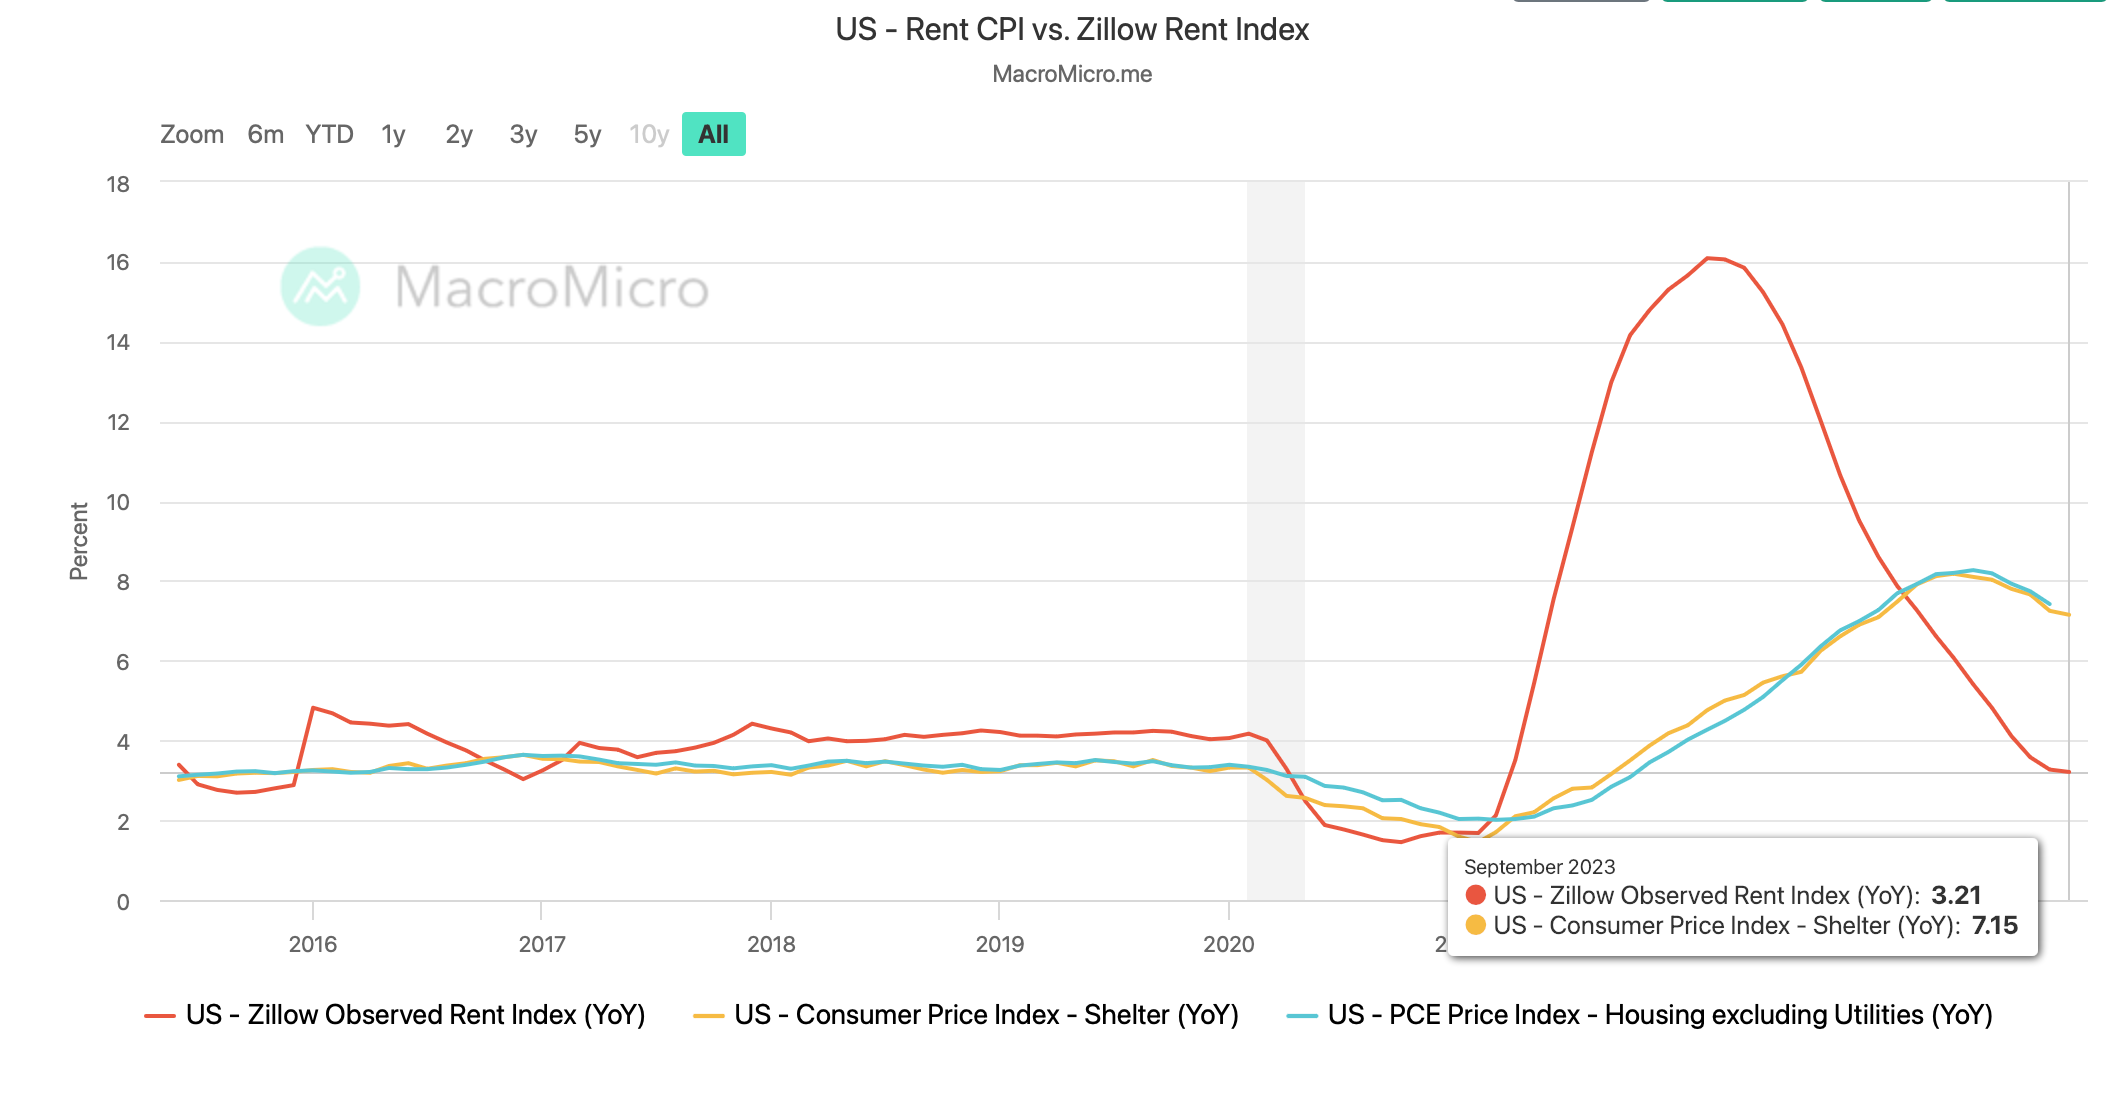The width and height of the screenshot is (2128, 1110).
Task: Choose the 3y zoom range
Action: pos(523,134)
